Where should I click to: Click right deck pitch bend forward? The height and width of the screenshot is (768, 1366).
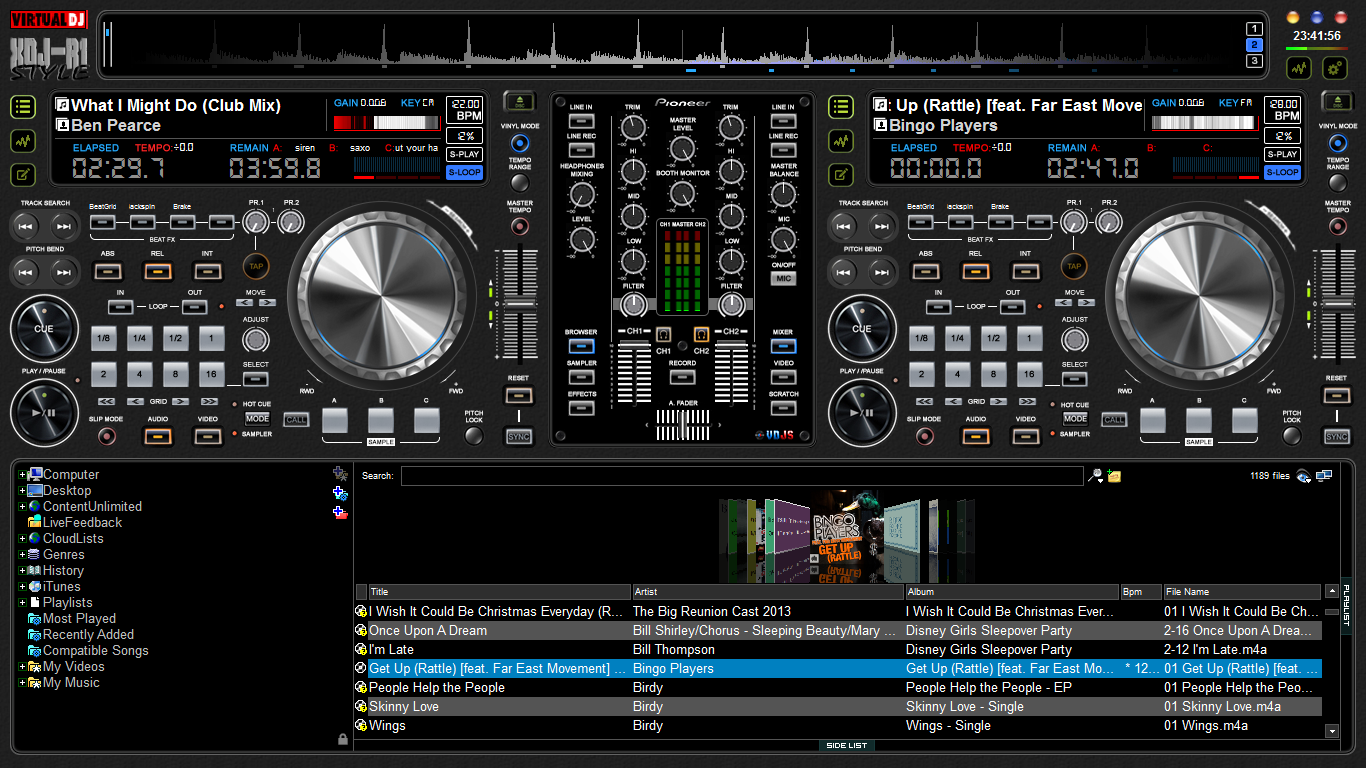click(x=882, y=271)
